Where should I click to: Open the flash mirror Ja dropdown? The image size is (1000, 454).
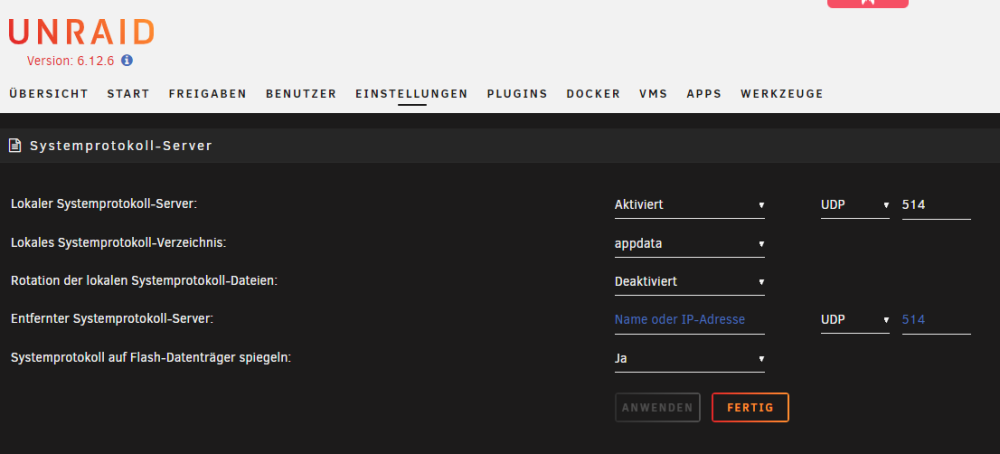point(689,358)
